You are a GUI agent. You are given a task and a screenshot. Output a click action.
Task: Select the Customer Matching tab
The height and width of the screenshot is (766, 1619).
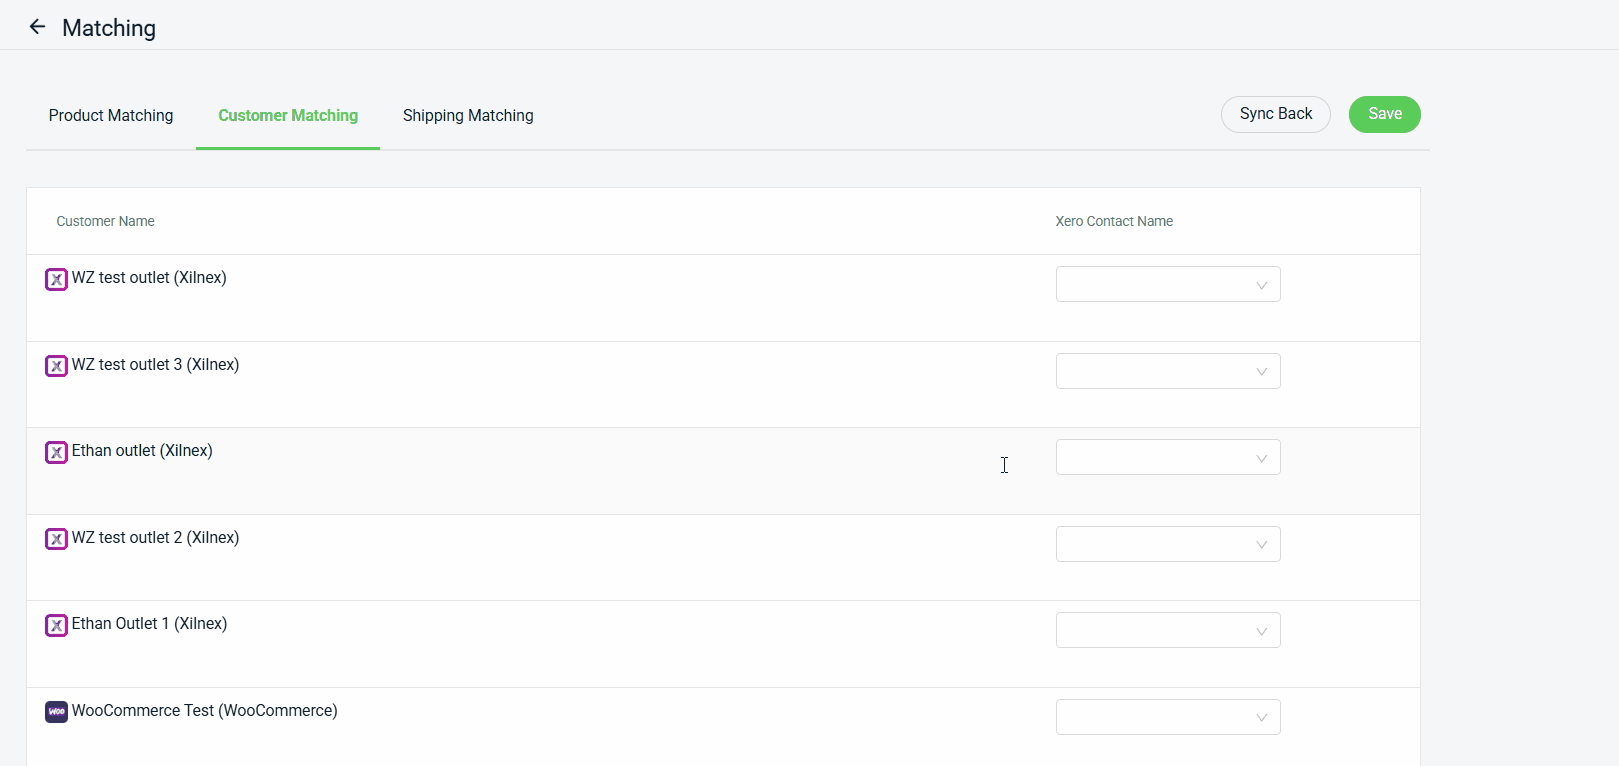click(x=288, y=116)
